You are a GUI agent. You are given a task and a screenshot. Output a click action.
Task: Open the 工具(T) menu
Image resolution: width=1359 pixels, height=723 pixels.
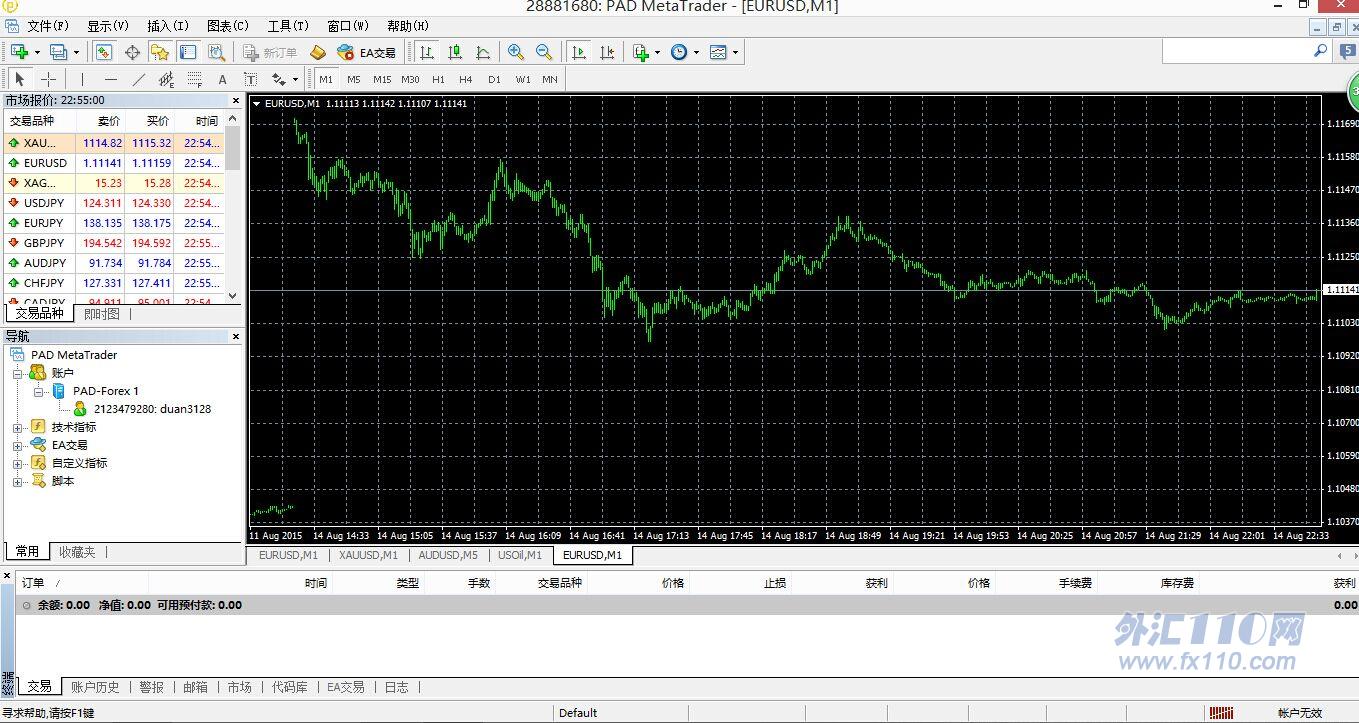tap(288, 26)
